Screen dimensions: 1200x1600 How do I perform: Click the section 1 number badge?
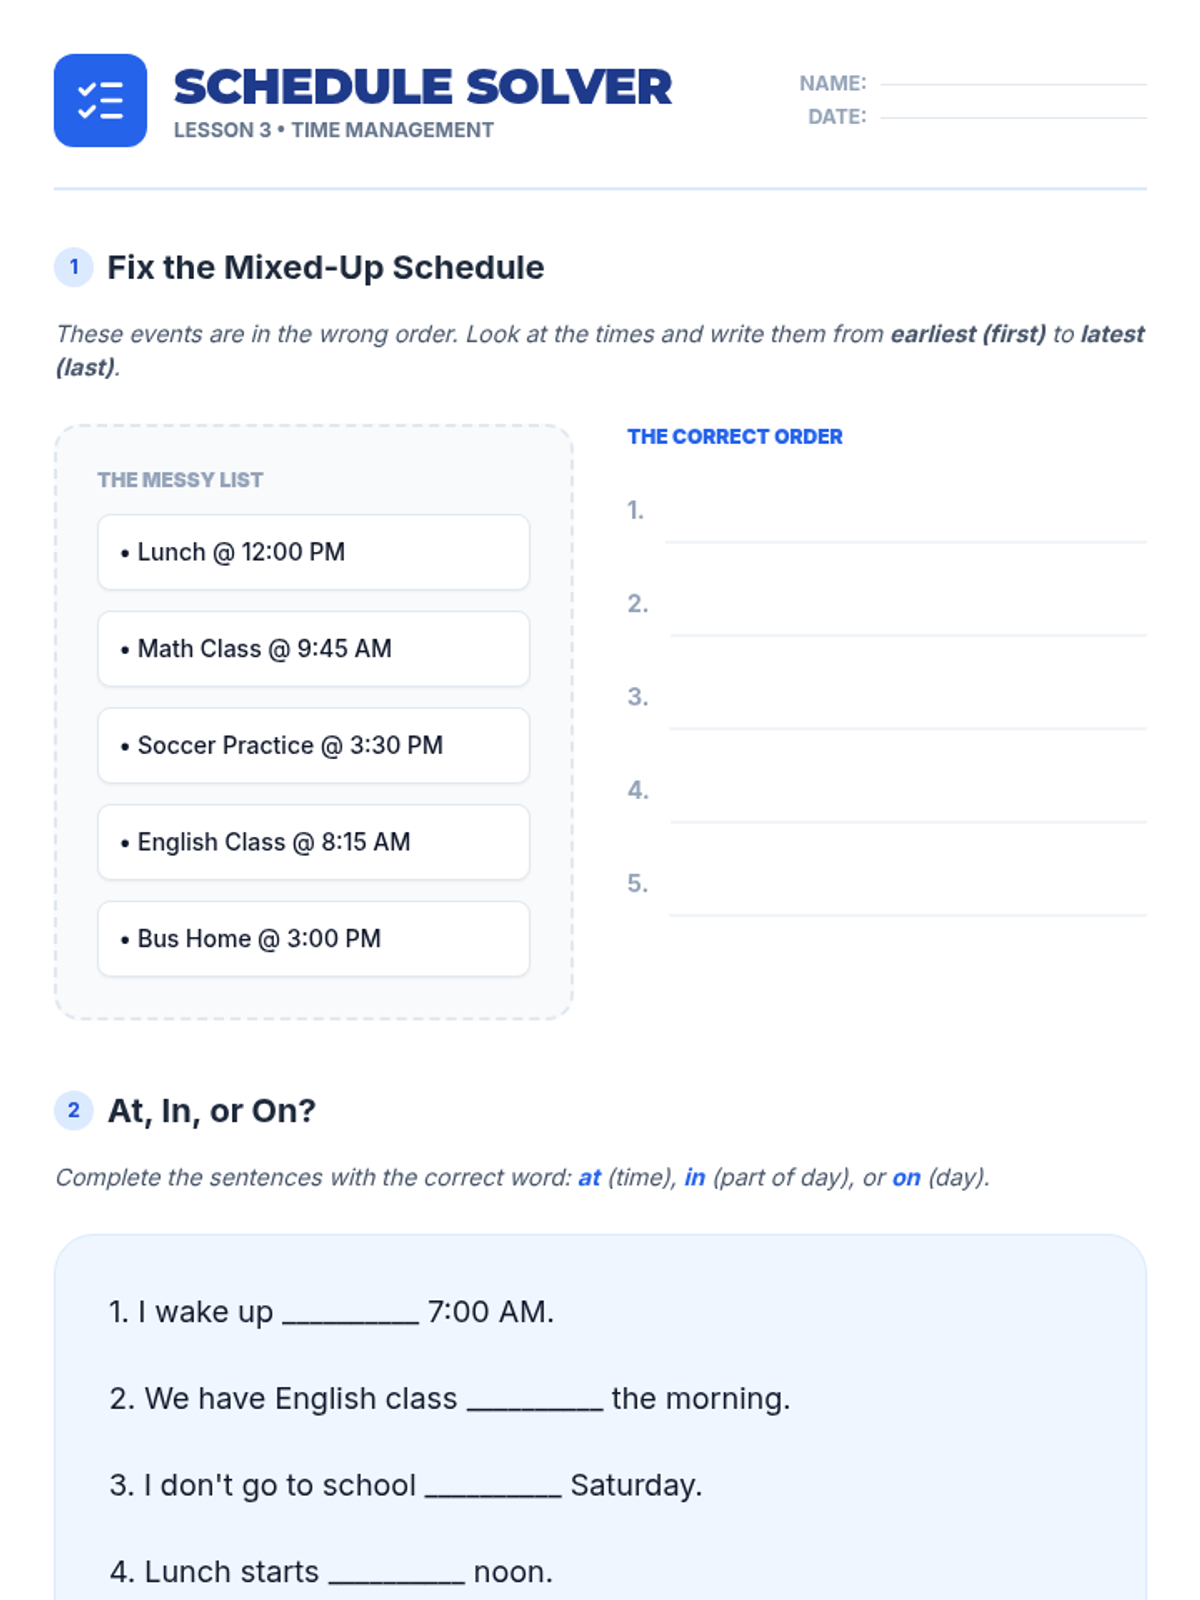tap(74, 268)
